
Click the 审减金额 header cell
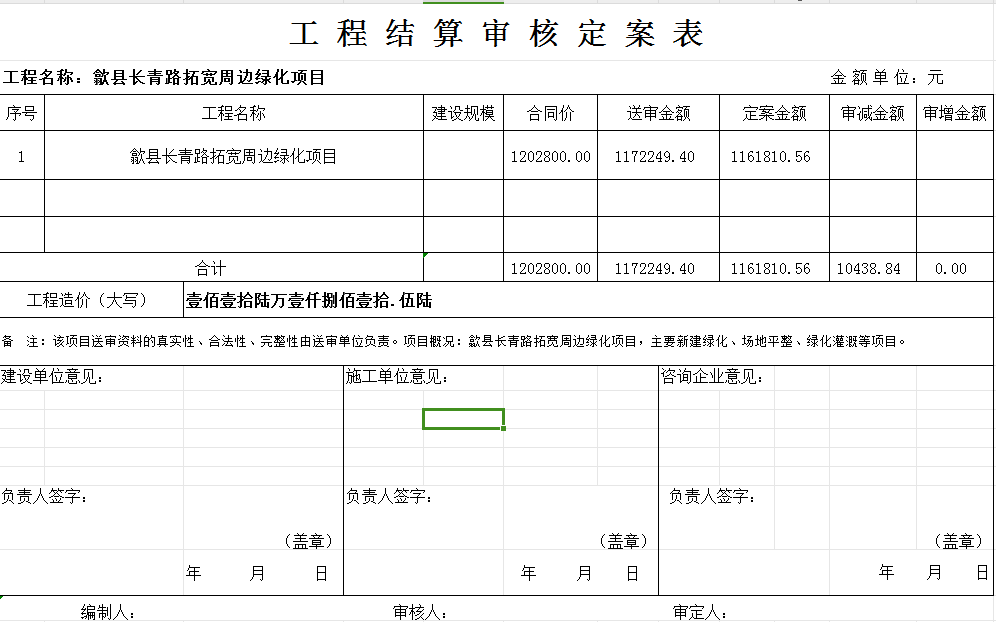(872, 113)
